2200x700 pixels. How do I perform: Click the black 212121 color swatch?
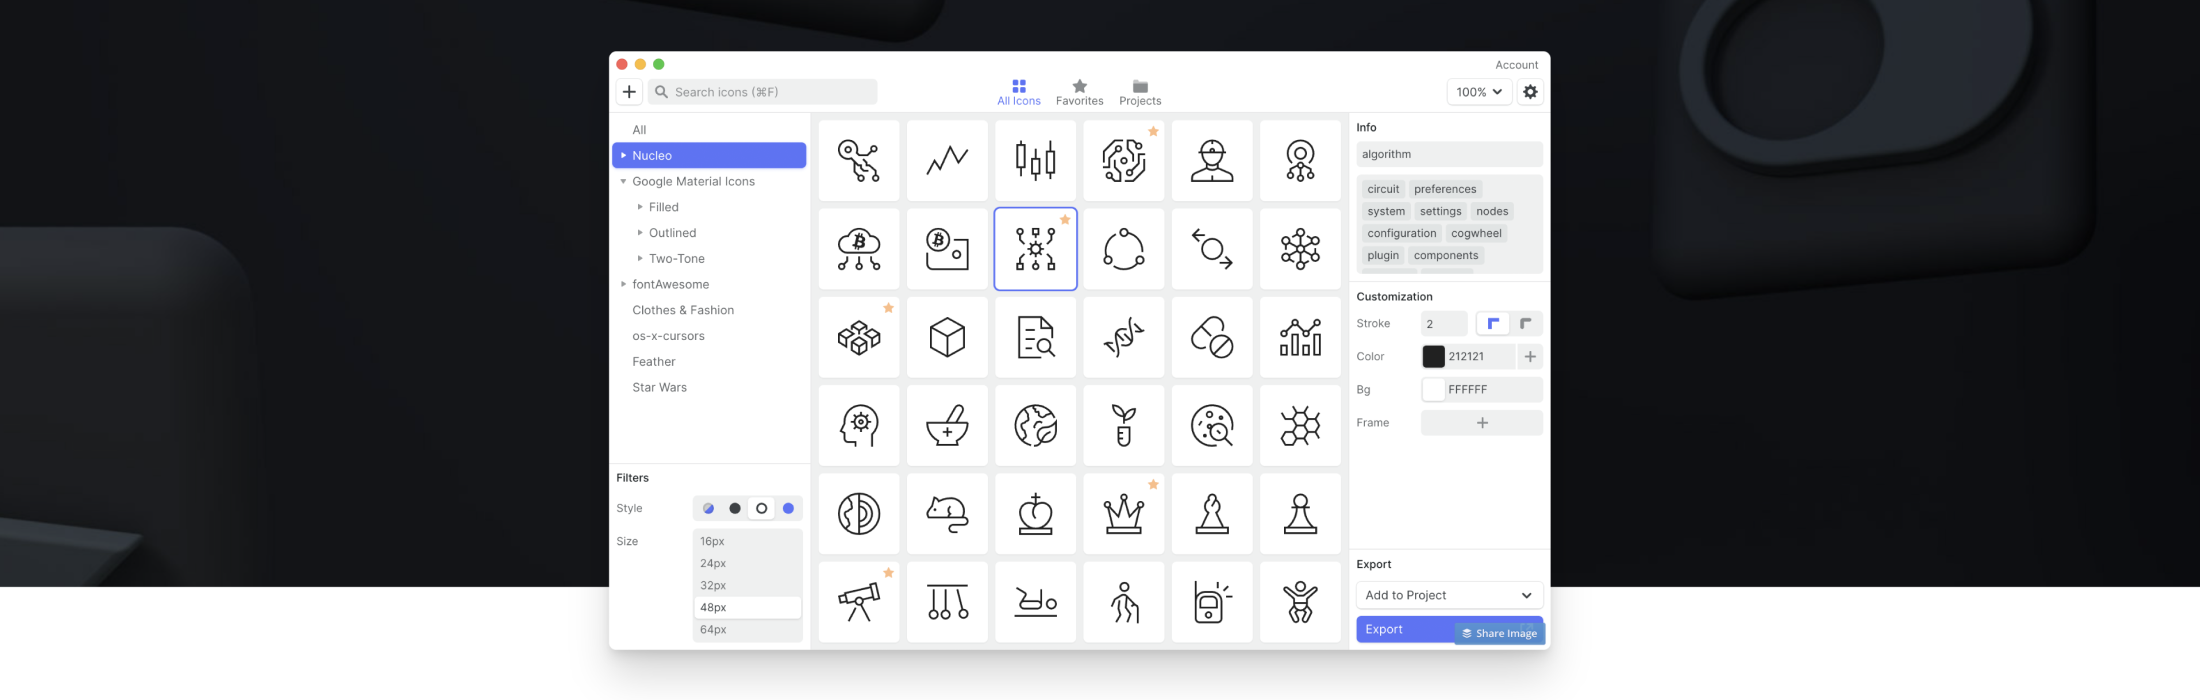pos(1433,357)
